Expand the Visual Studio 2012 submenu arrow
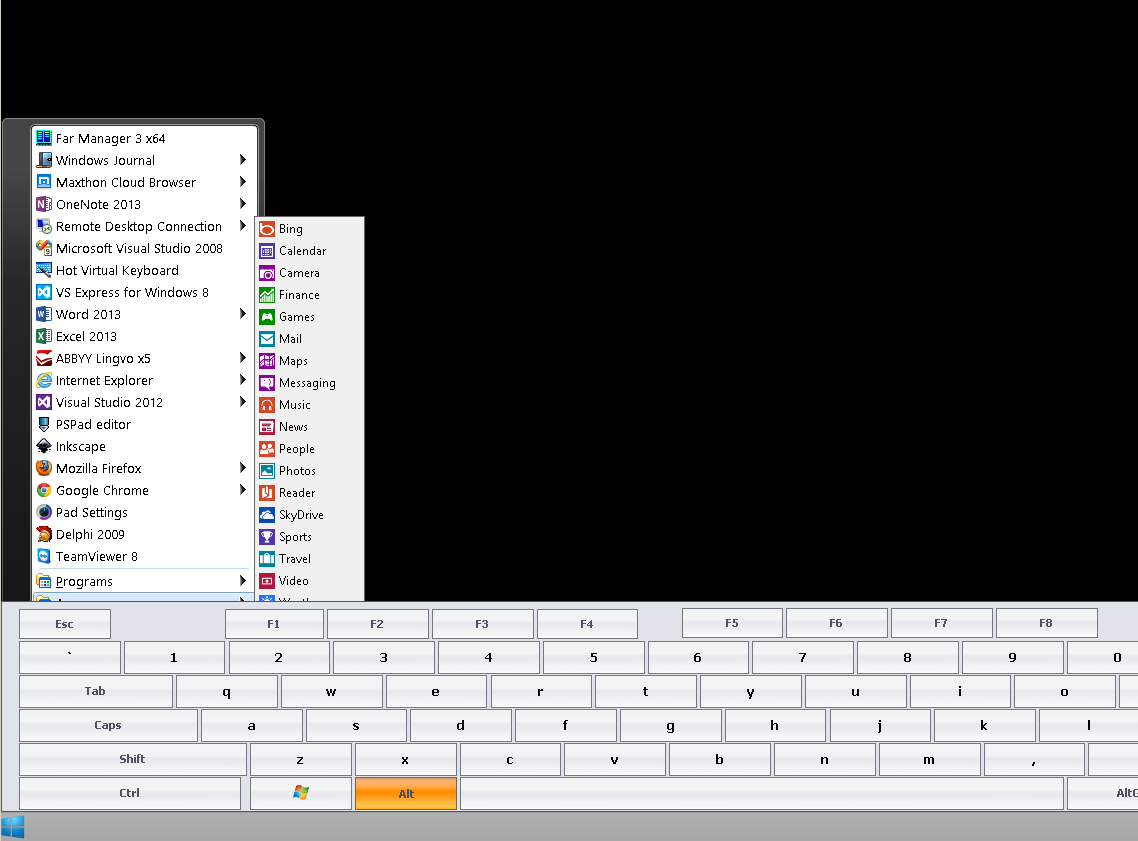This screenshot has width=1138, height=841. [243, 402]
